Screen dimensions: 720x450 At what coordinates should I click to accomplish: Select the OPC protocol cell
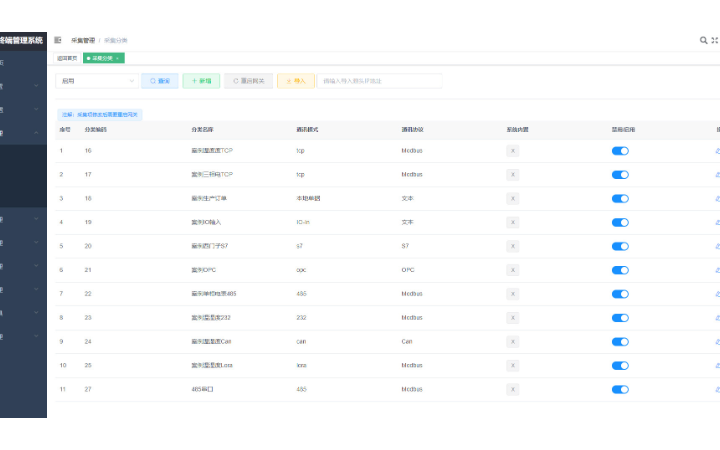click(x=408, y=270)
